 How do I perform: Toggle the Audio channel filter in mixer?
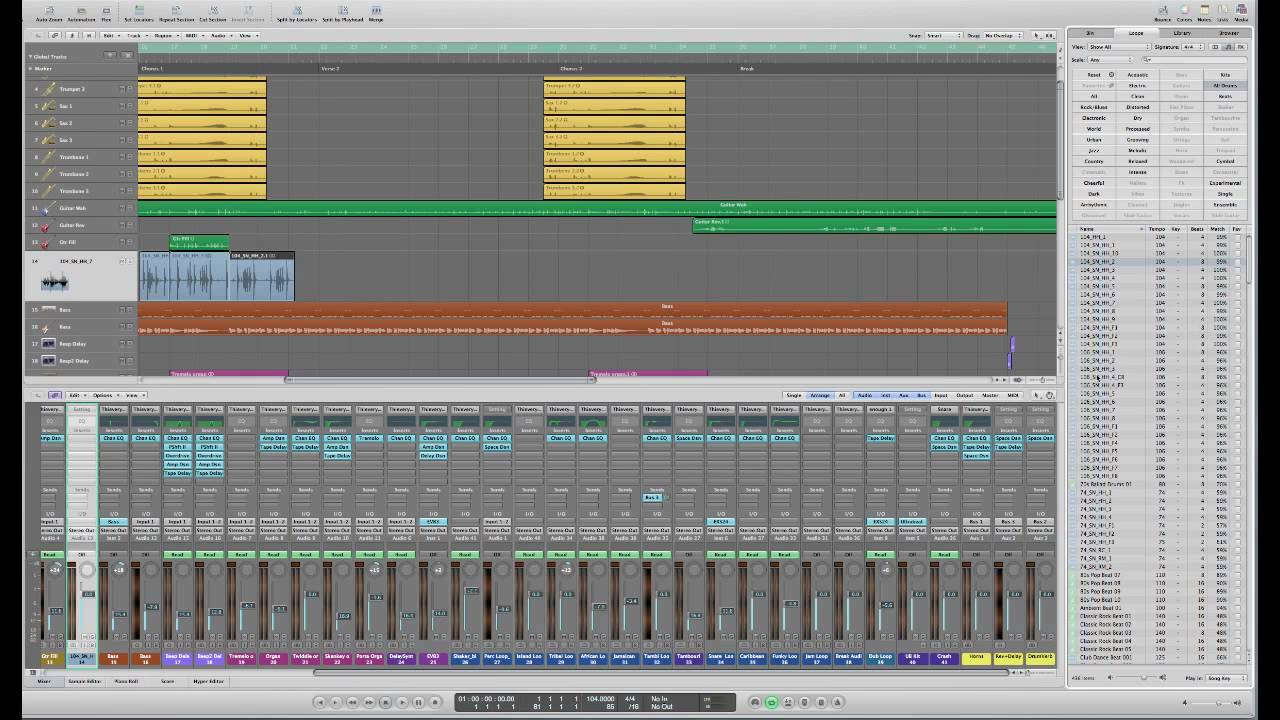[865, 395]
